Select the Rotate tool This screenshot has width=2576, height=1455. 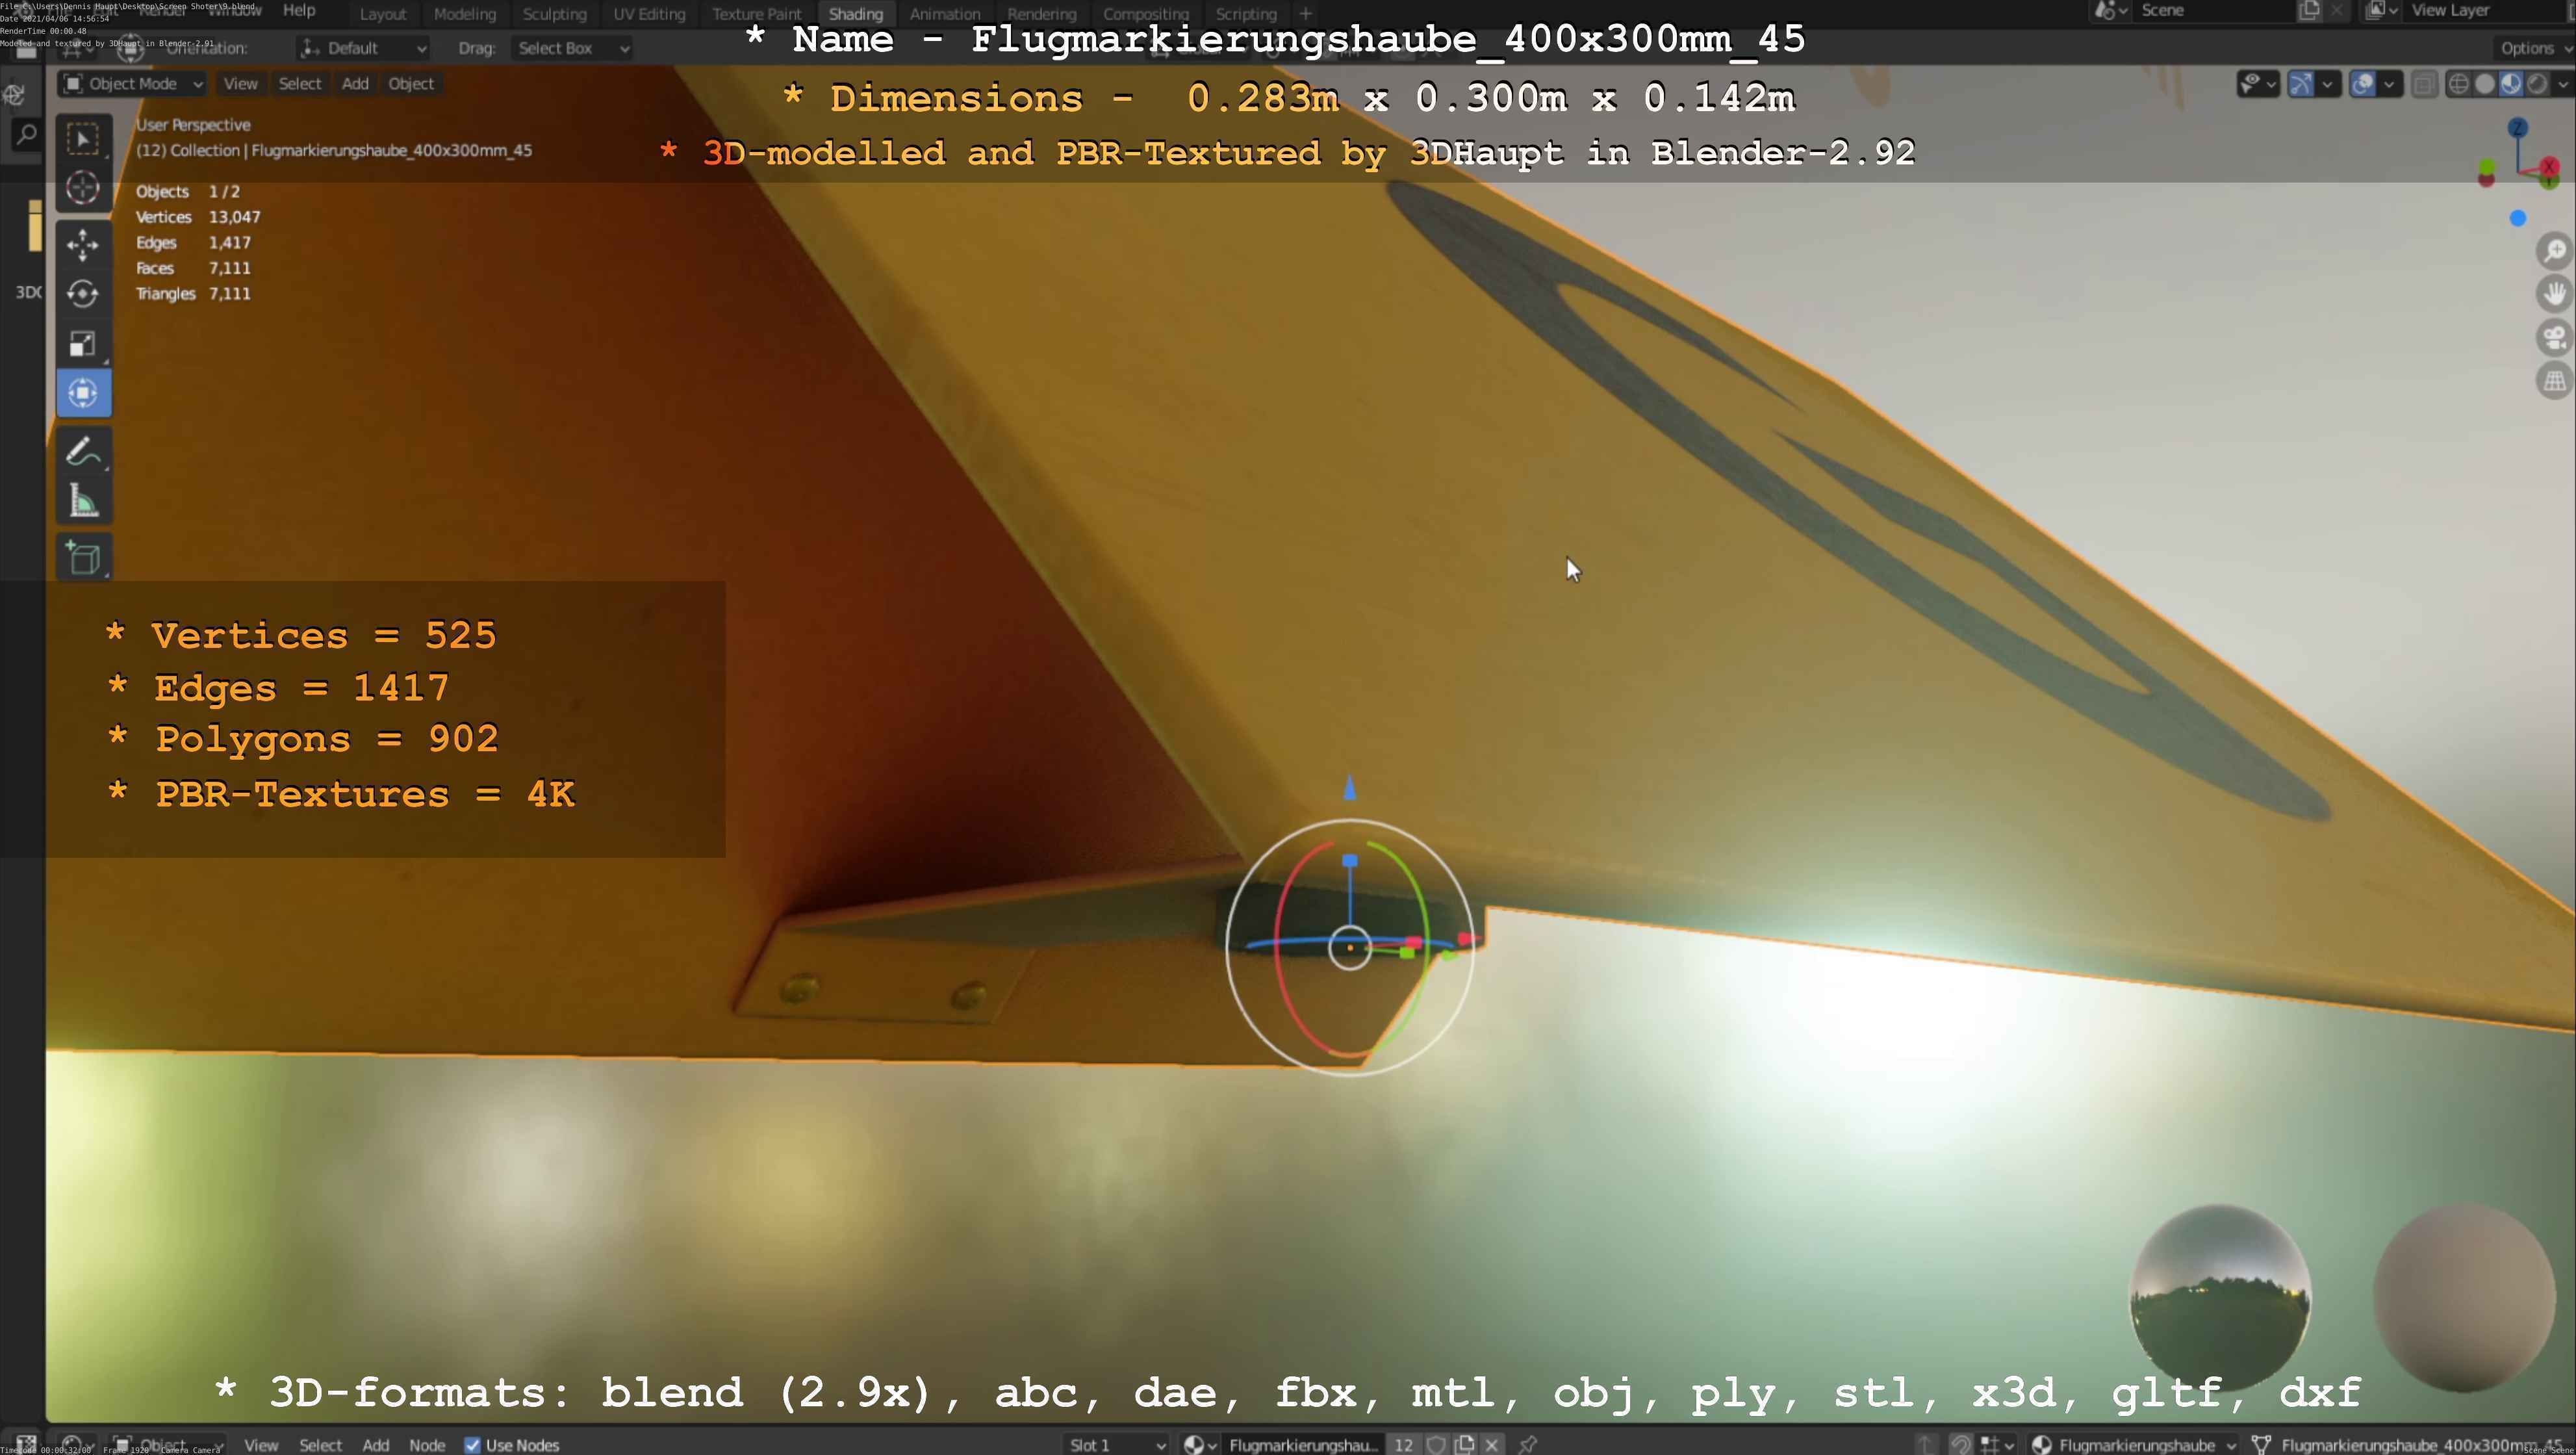coord(83,294)
